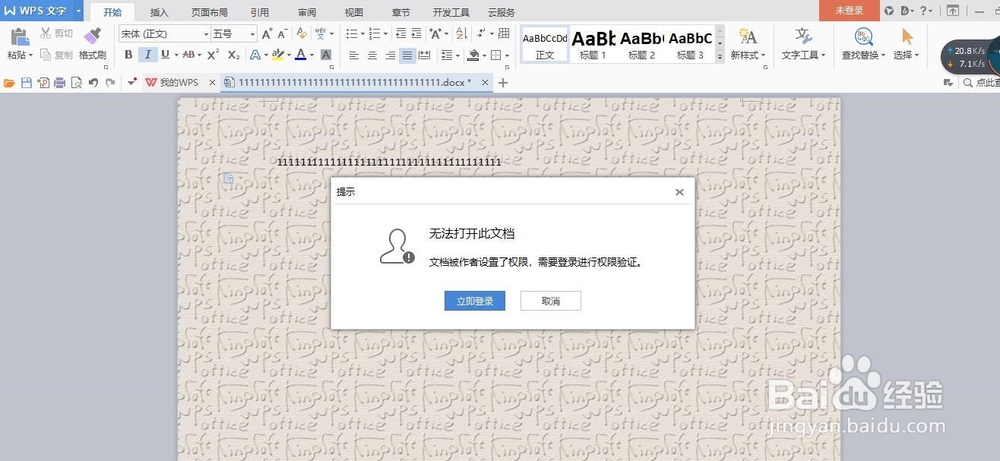Click the insert table grid icon
This screenshot has width=1000, height=461.
pyautogui.click(x=504, y=34)
